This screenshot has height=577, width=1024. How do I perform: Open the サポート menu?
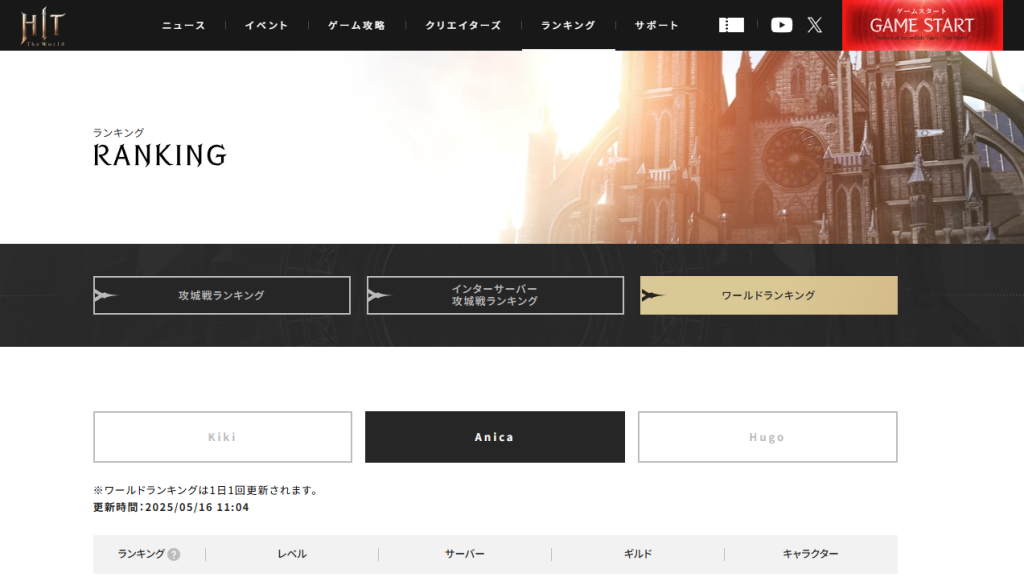coord(656,25)
